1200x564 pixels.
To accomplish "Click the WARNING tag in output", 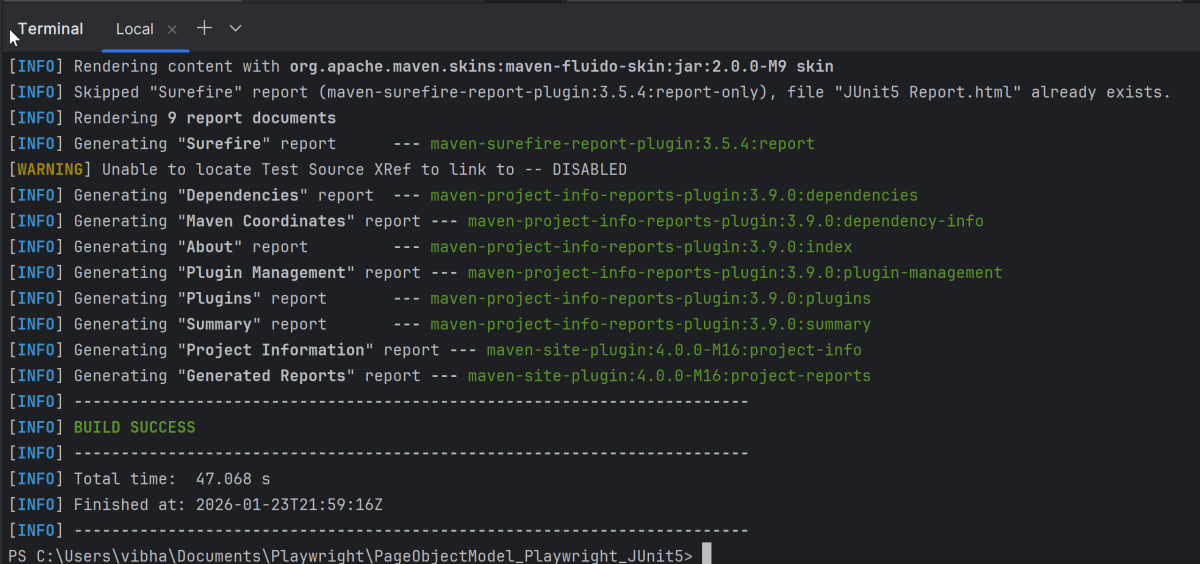I will pos(54,170).
